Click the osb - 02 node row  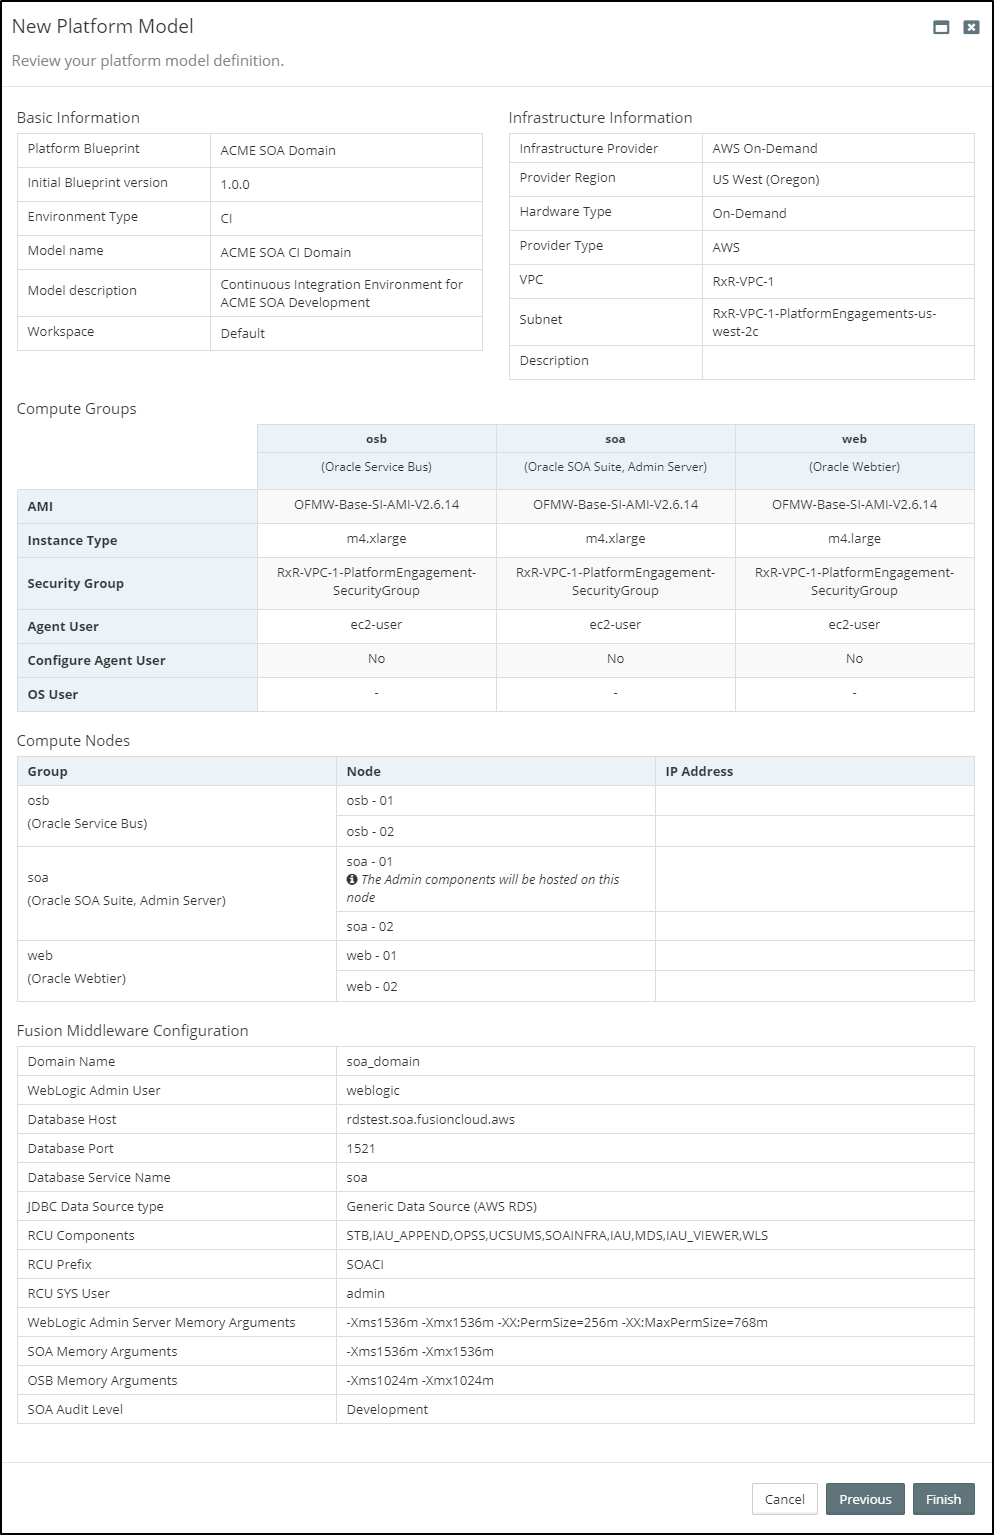tap(369, 830)
